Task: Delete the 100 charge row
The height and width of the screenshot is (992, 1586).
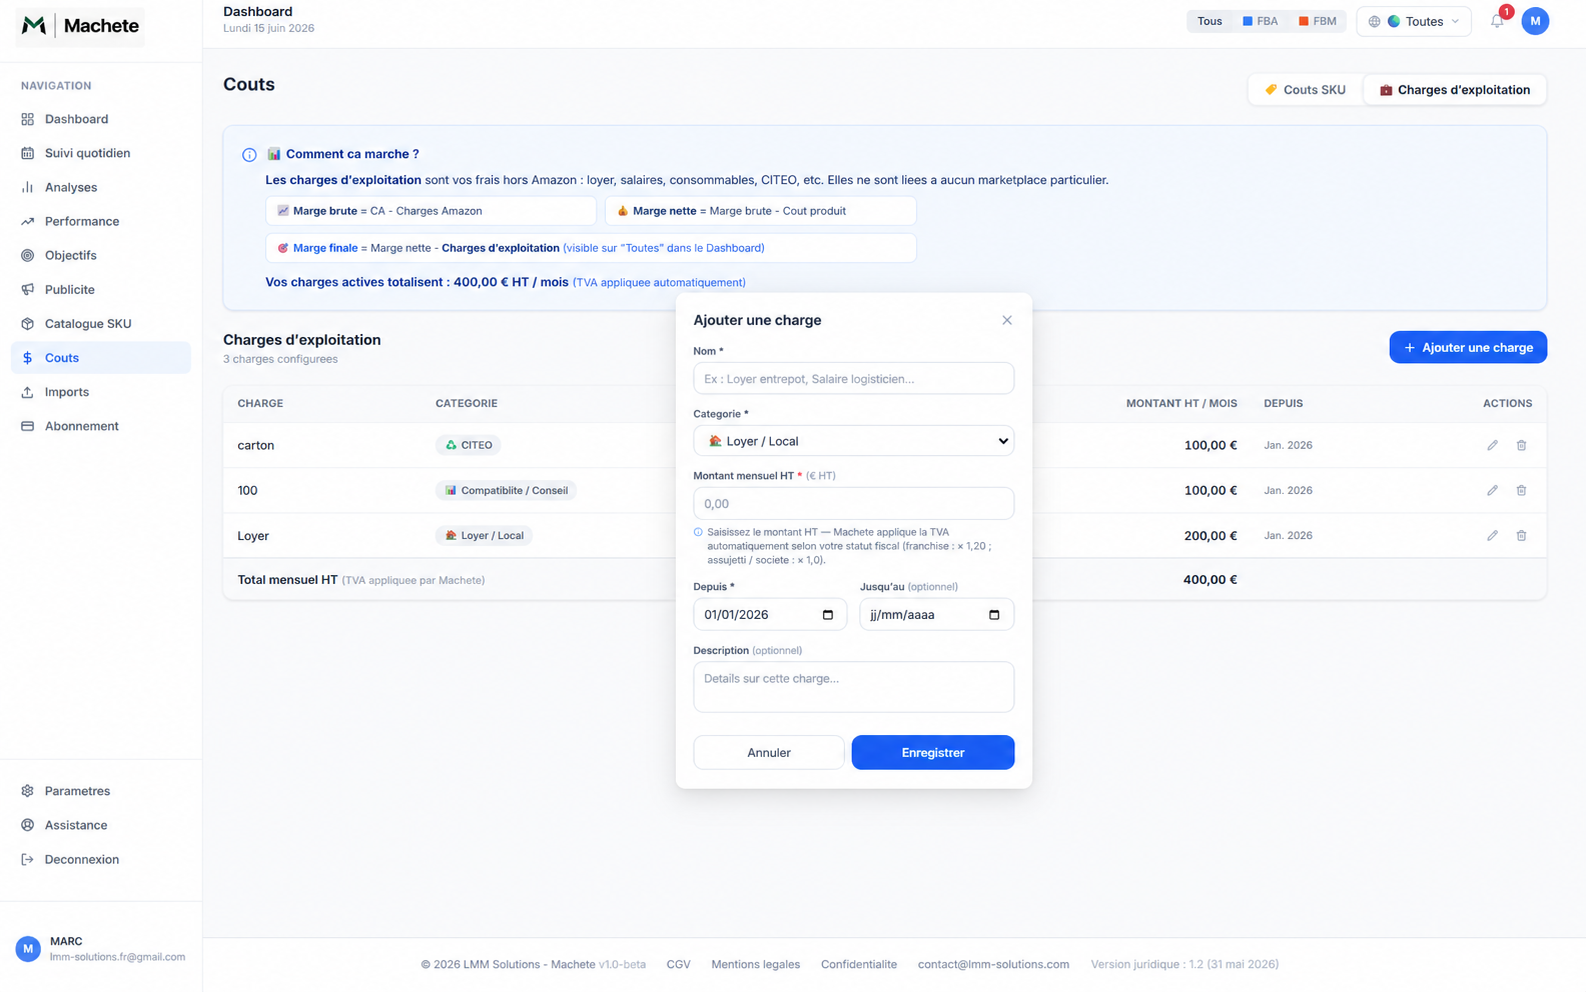Action: click(1521, 490)
